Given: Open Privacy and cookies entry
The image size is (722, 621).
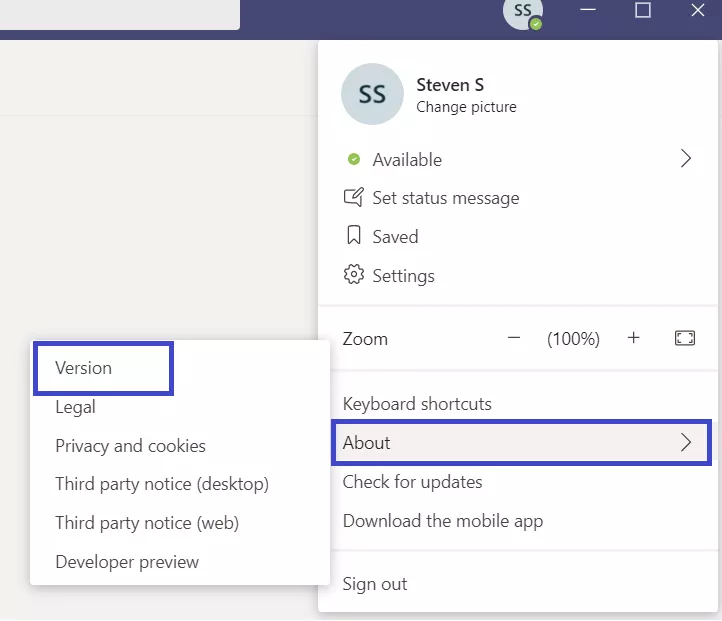Looking at the screenshot, I should pyautogui.click(x=130, y=446).
